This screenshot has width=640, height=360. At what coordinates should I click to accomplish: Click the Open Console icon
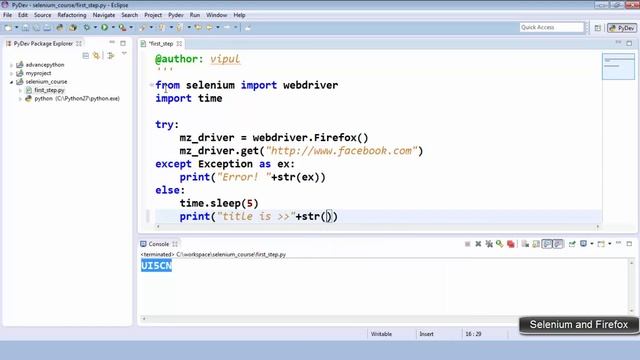(x=601, y=244)
